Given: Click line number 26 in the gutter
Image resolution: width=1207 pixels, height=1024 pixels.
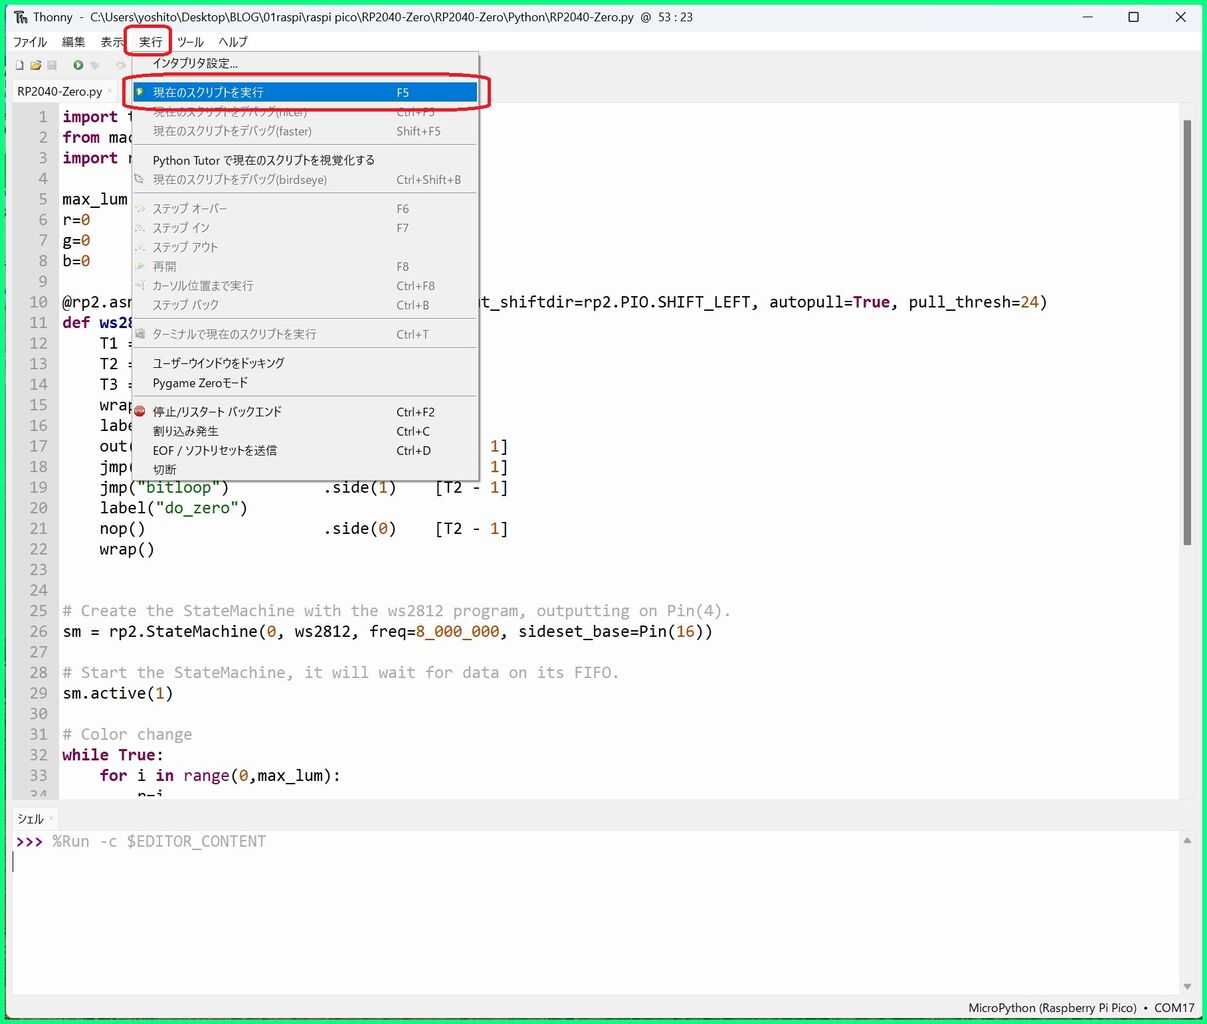Looking at the screenshot, I should click(x=38, y=632).
